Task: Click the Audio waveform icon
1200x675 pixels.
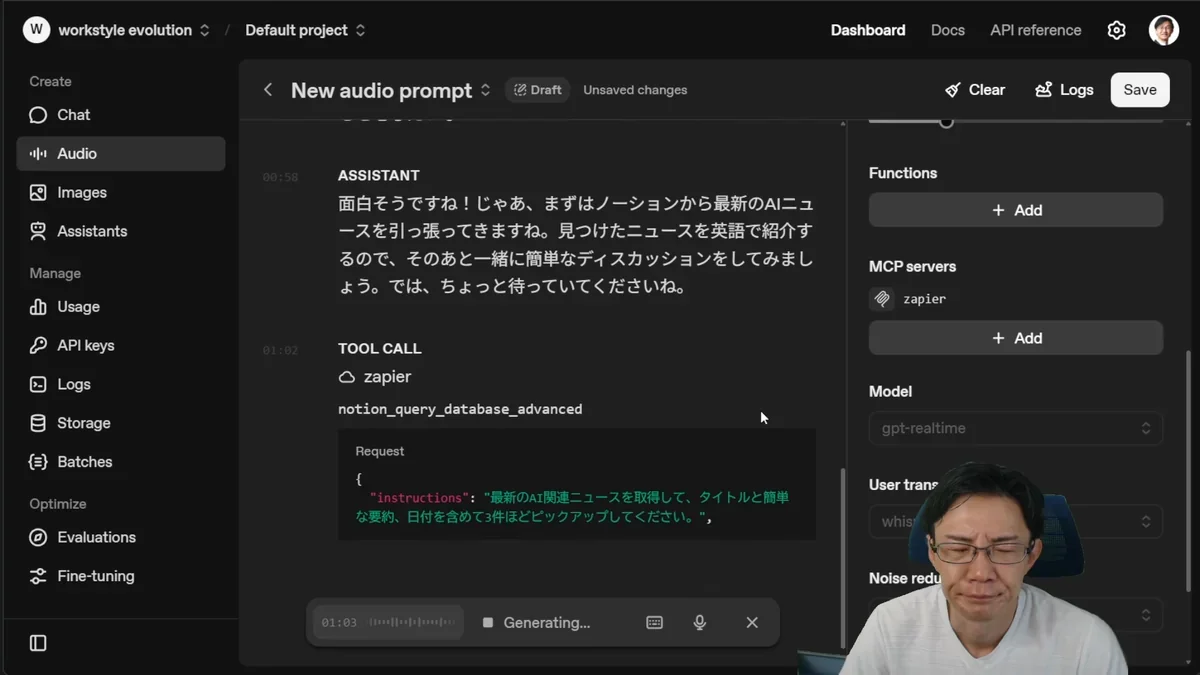Action: coord(38,154)
